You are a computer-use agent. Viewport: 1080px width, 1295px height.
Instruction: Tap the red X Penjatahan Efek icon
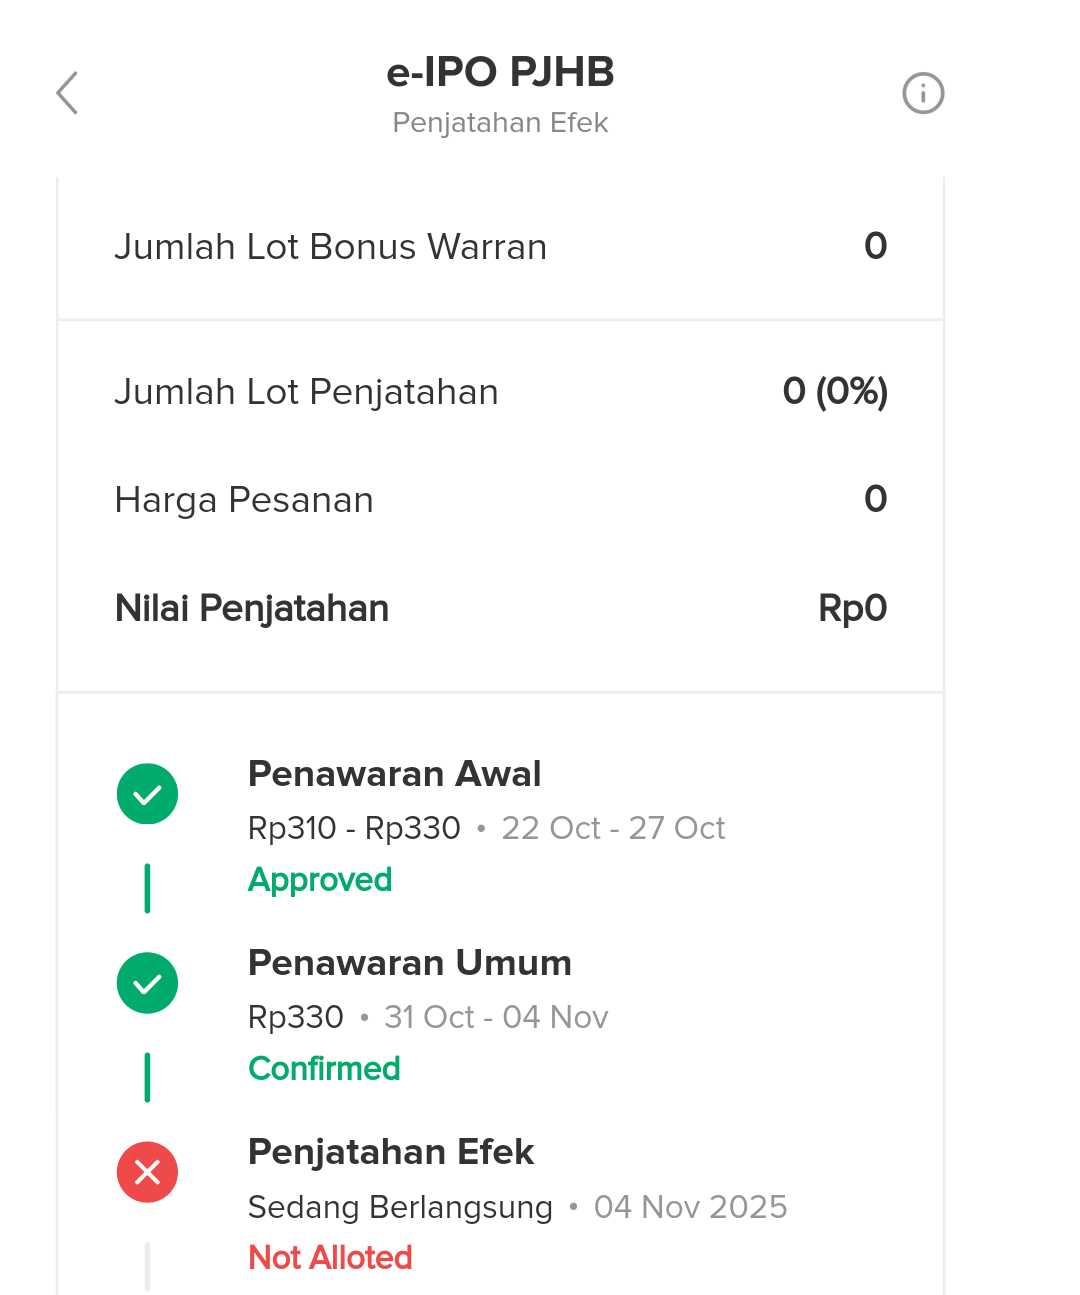point(147,1172)
